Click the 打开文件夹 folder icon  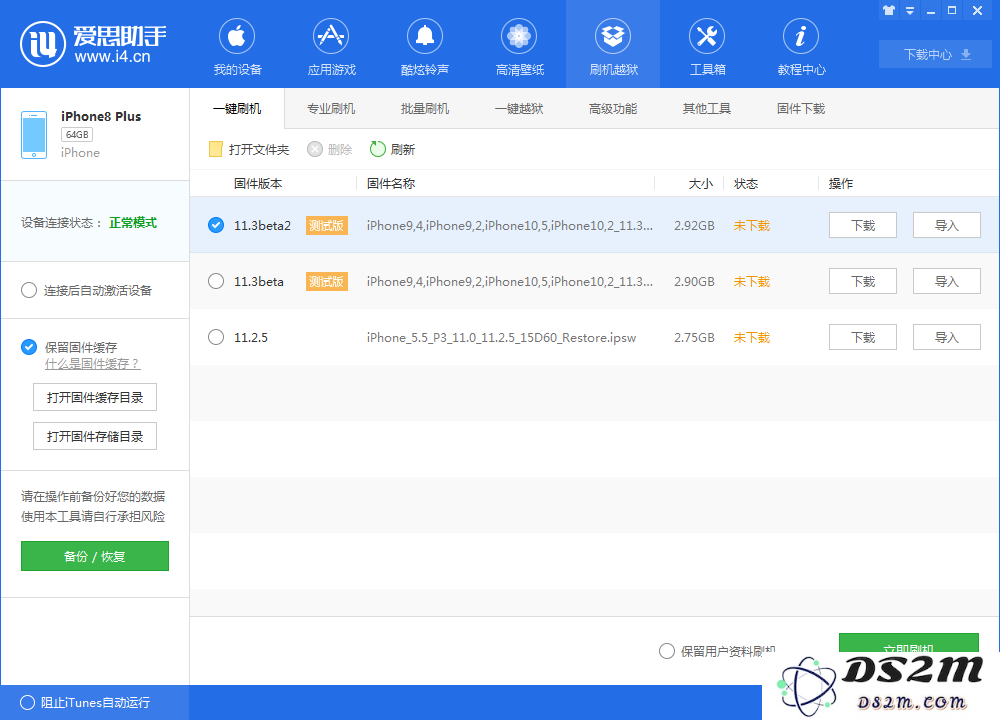point(216,149)
